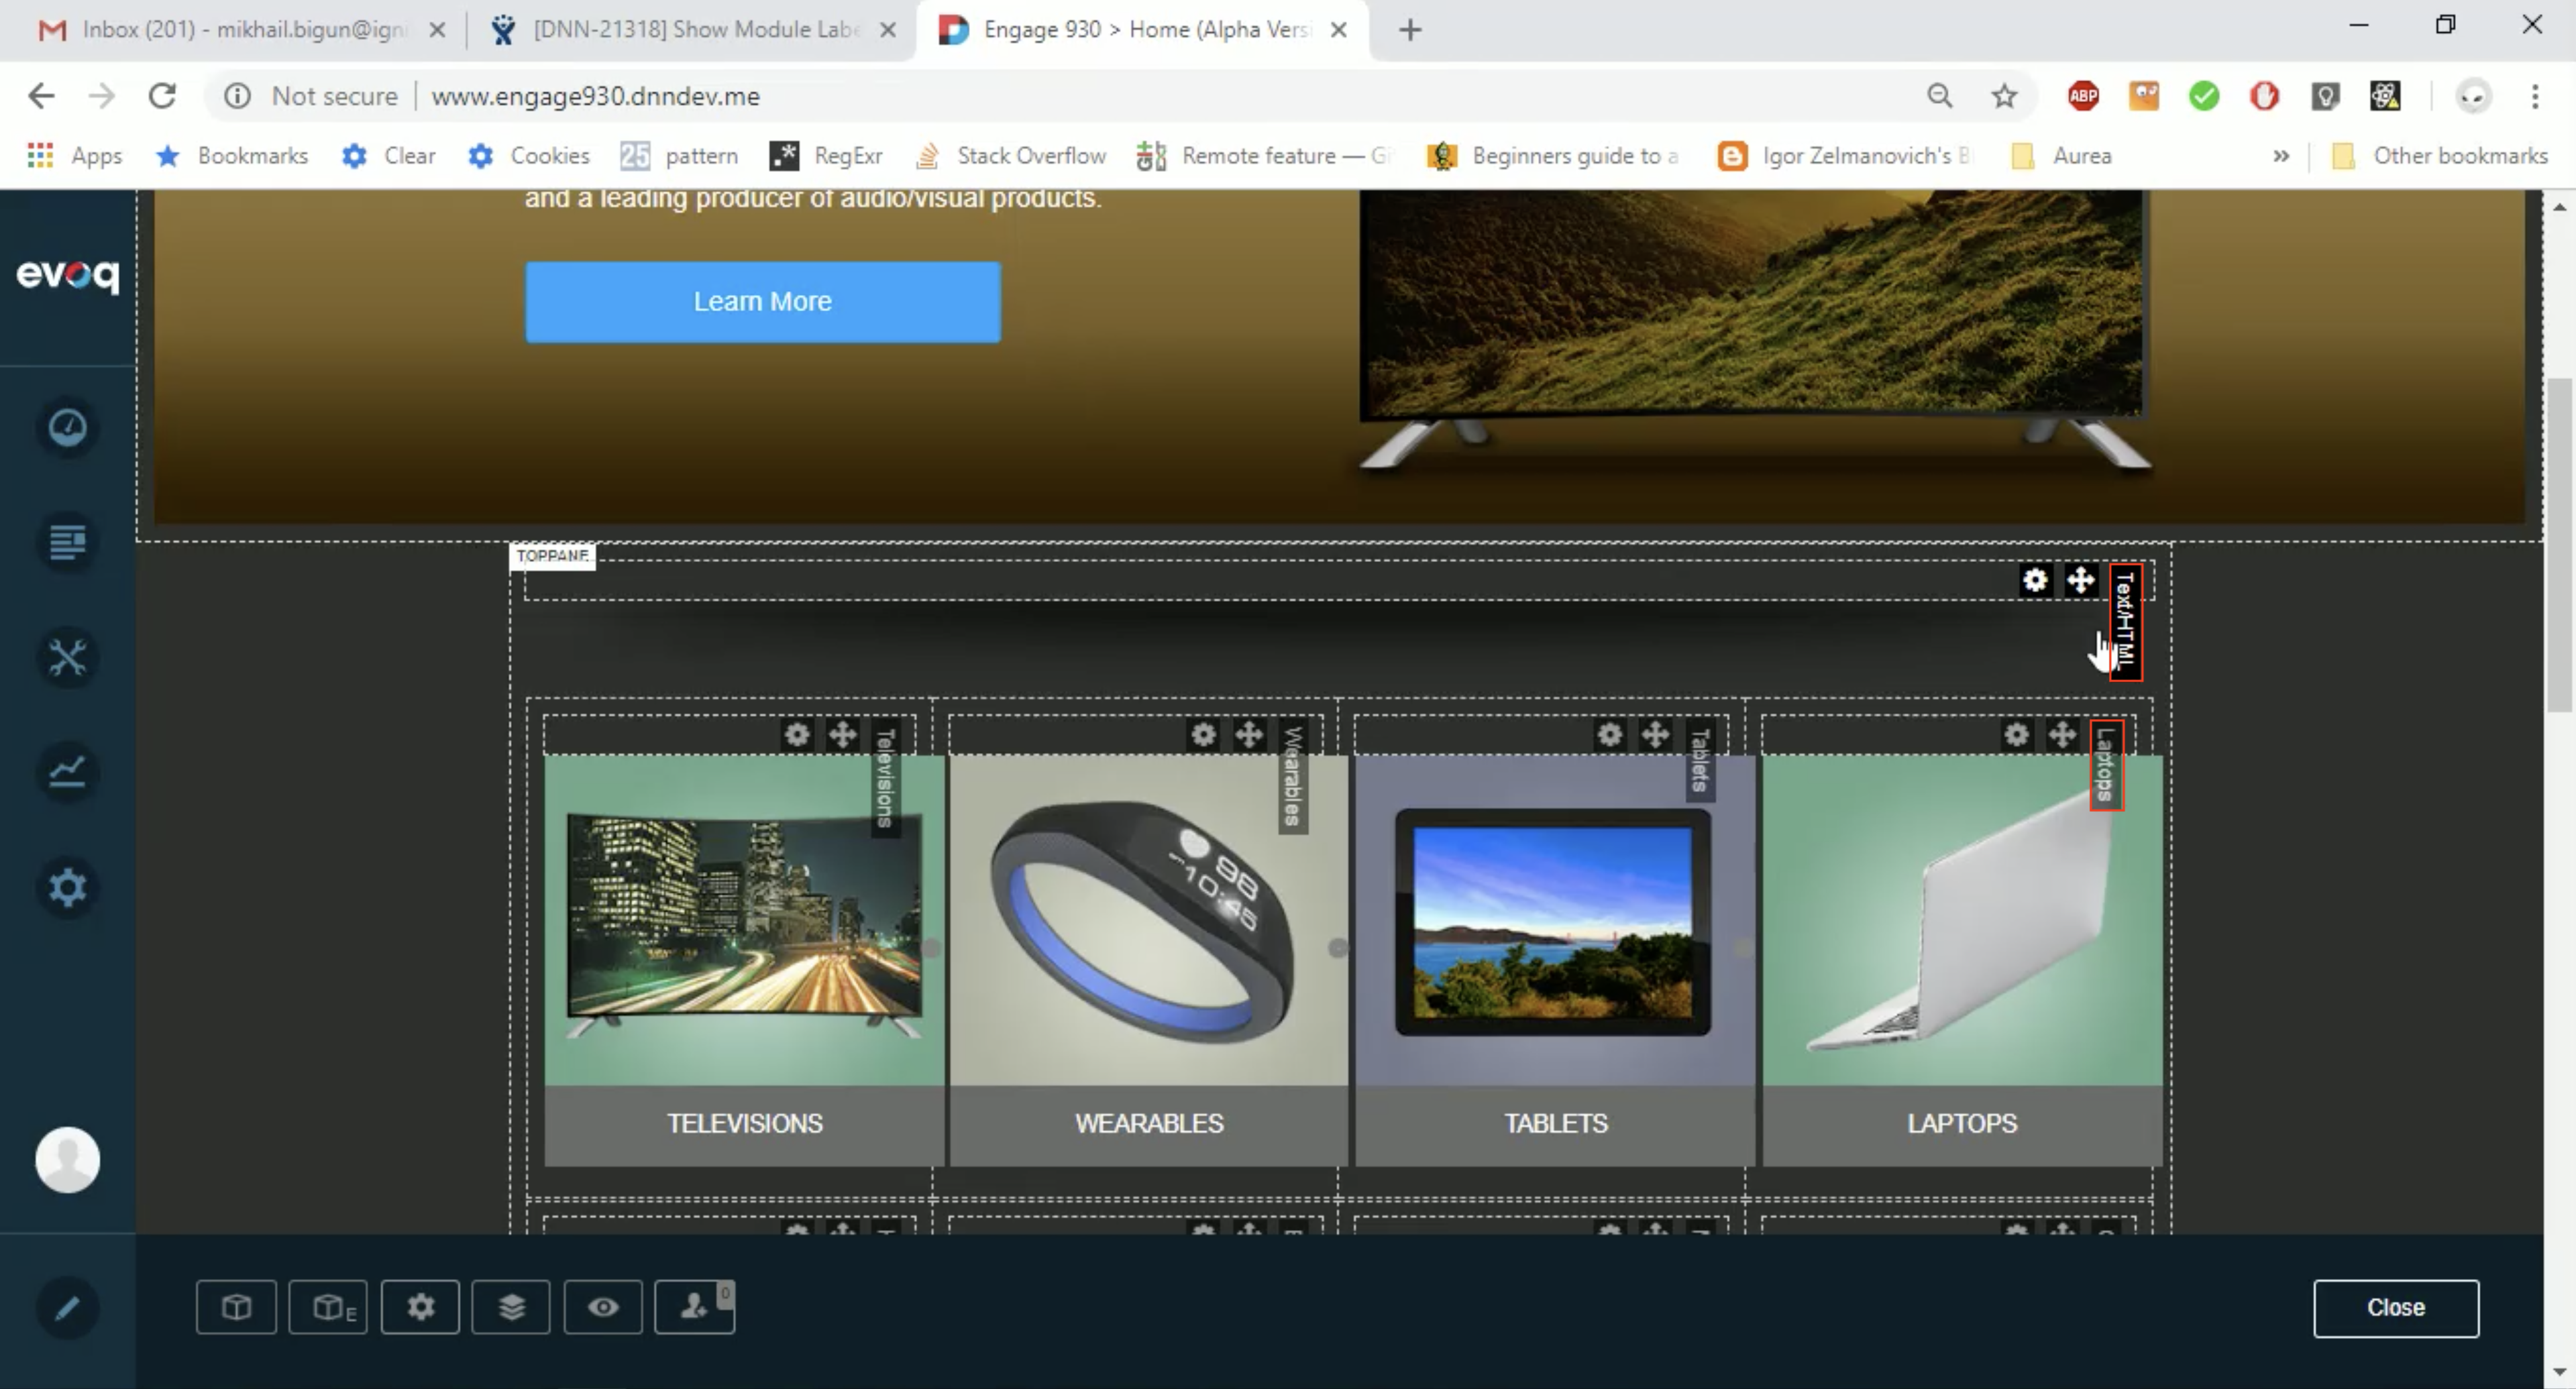Click the layers stack button in bottom bar
The image size is (2576, 1389).
click(x=511, y=1307)
